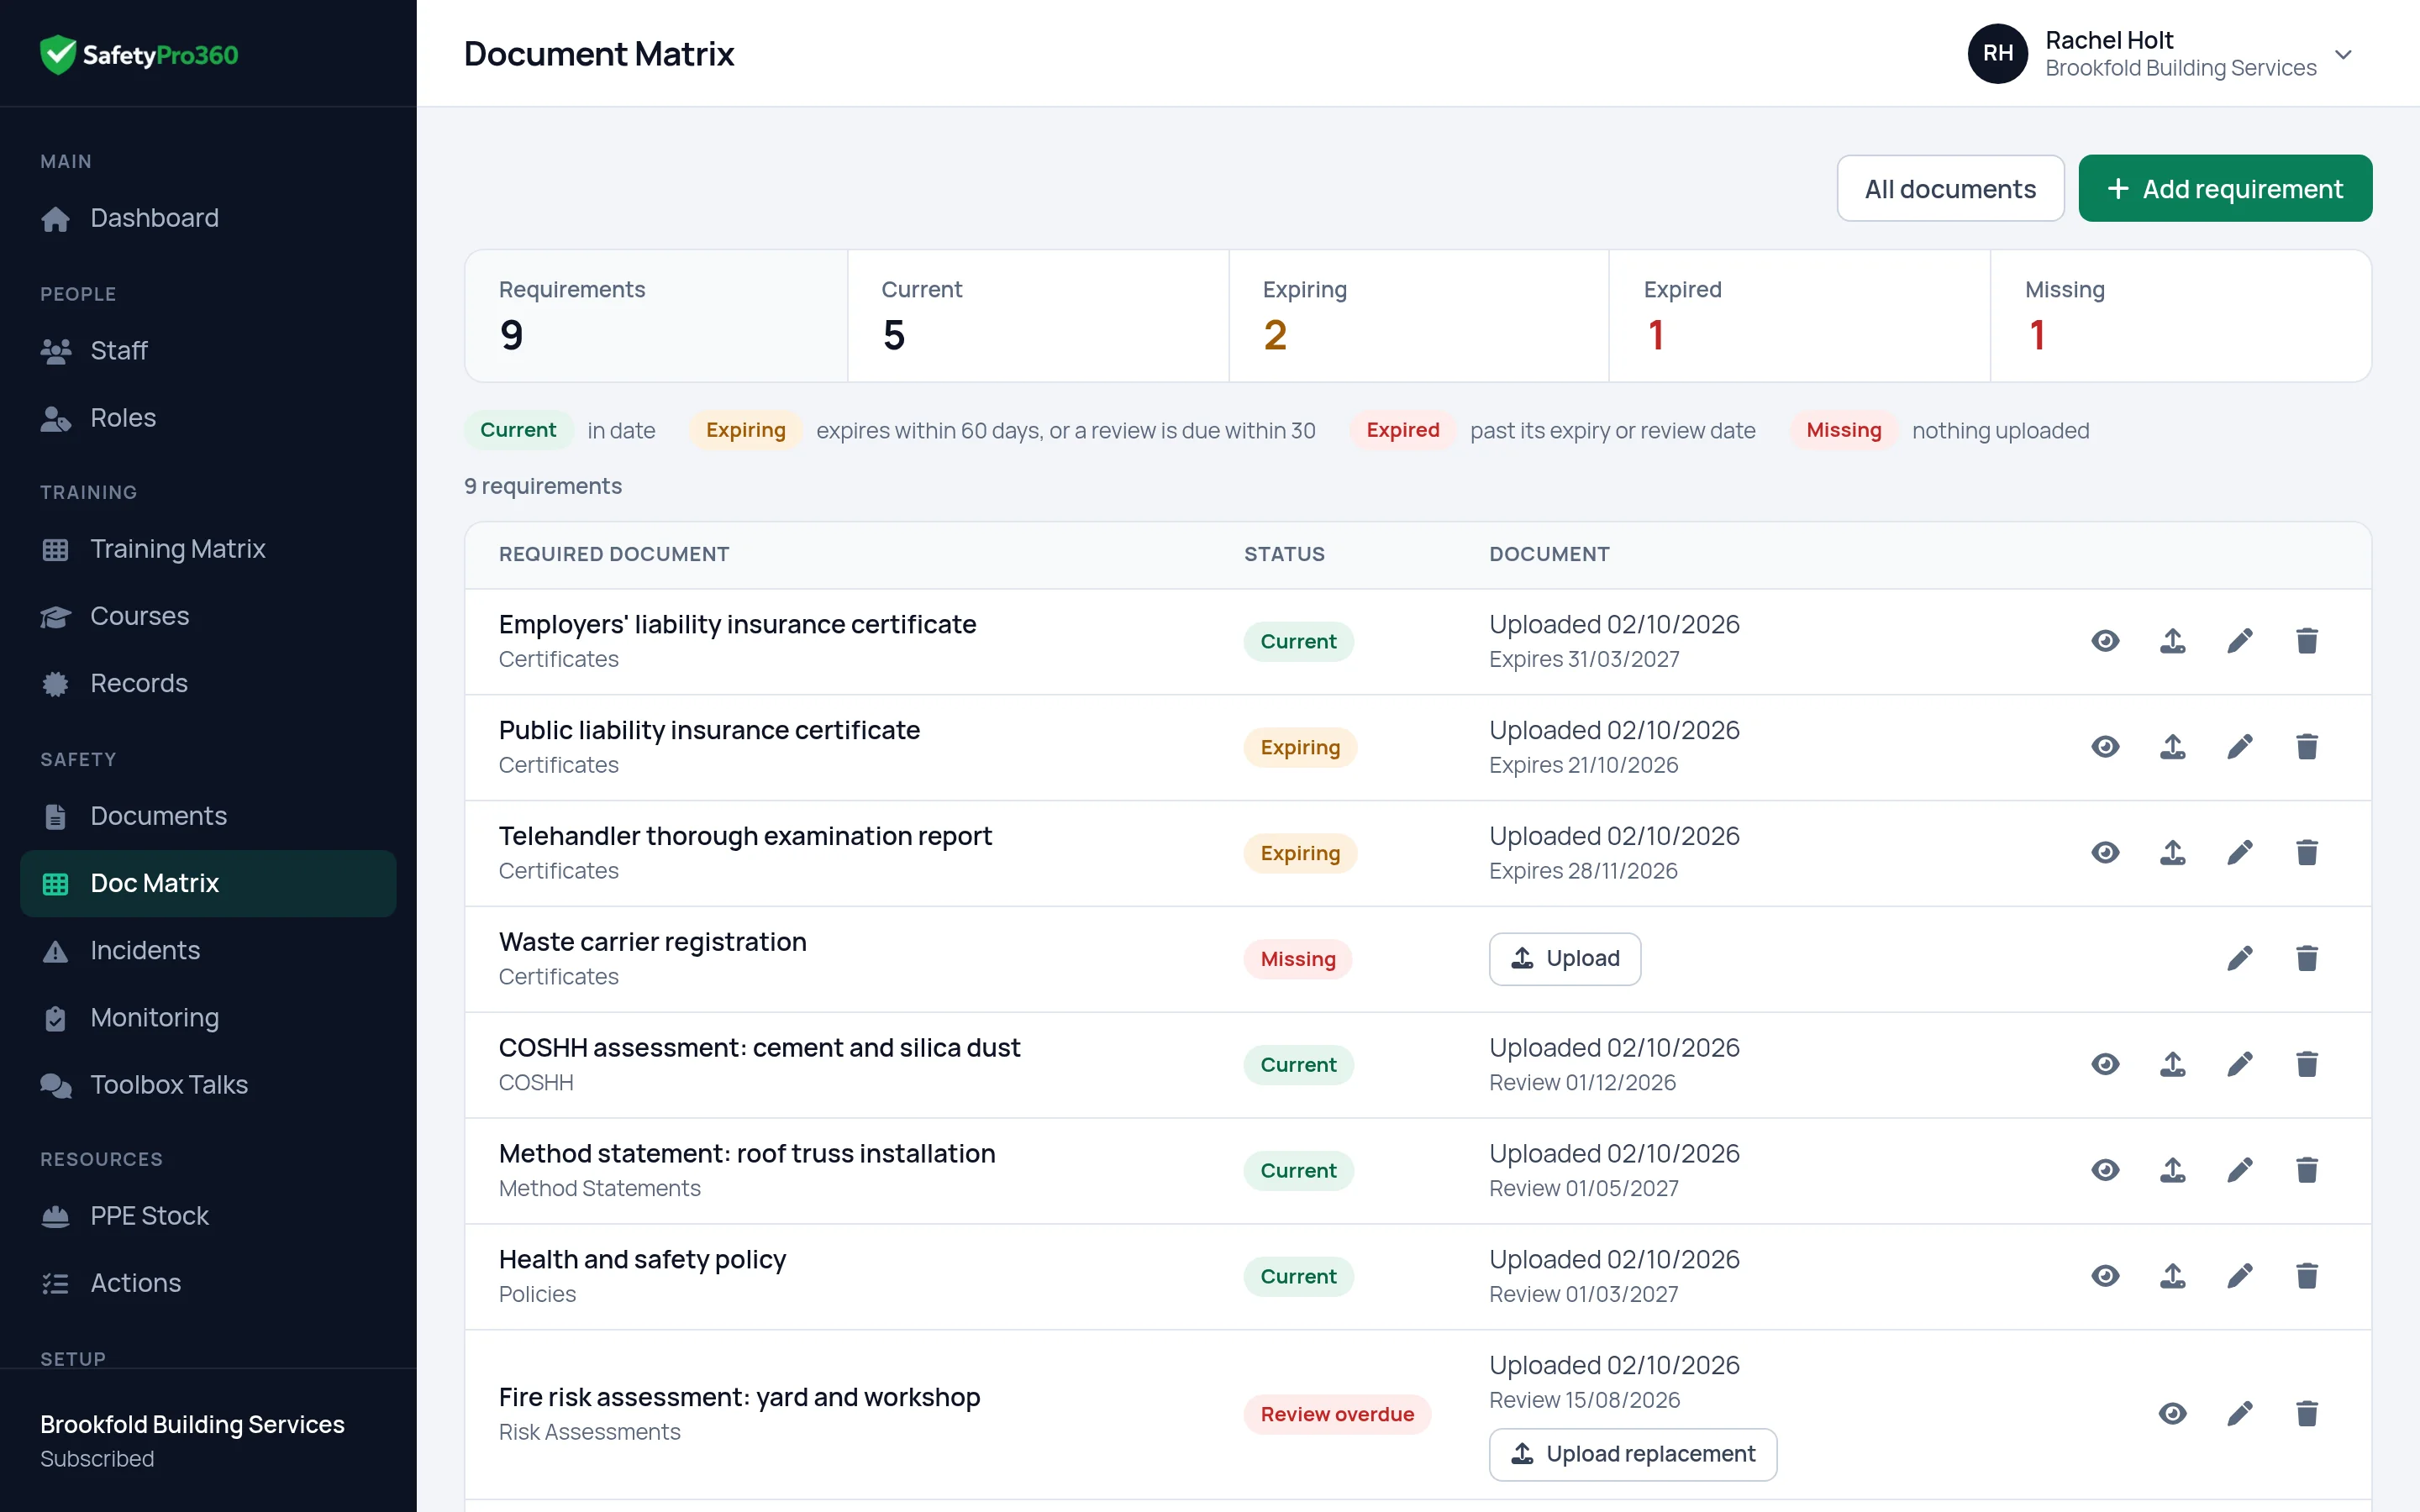Screen dimensions: 2420x1512
Task: Delete the Public liability insurance certificate requirement
Action: point(2307,747)
